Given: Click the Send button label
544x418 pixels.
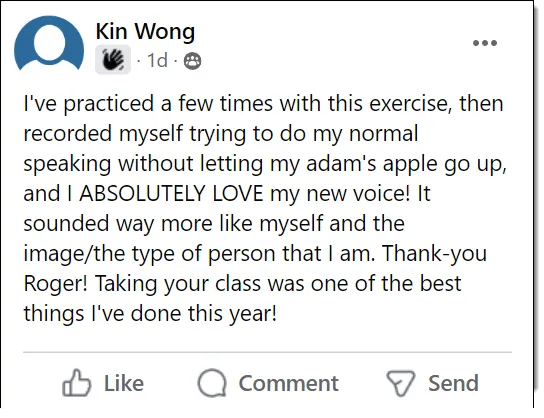Looking at the screenshot, I should point(453,383).
